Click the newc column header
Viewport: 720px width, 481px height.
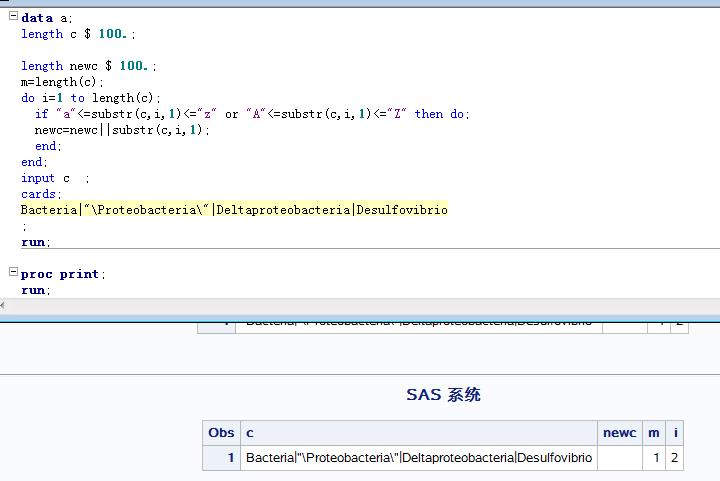(620, 433)
